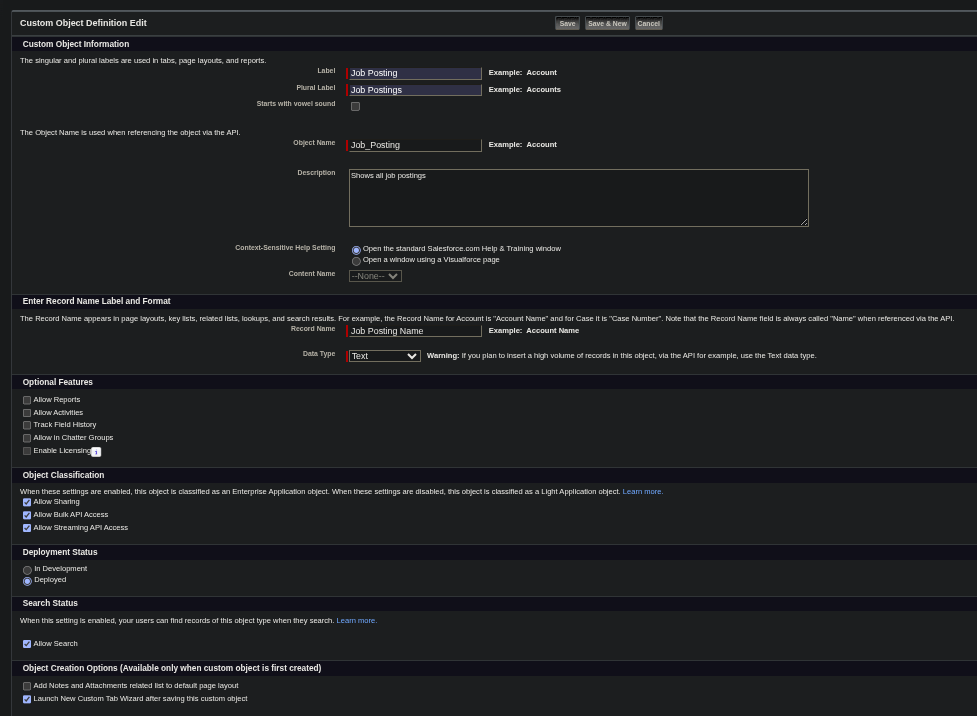
Task: Enable Track Field History
Action: [26, 425]
